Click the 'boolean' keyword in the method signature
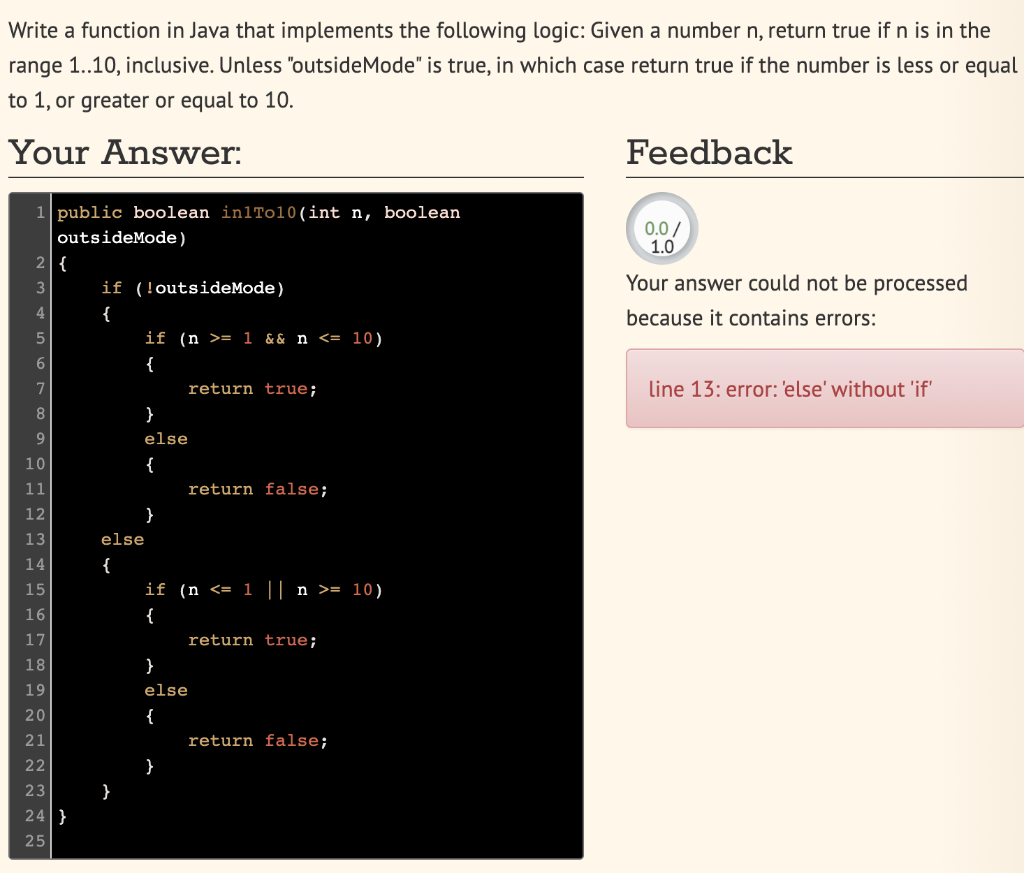This screenshot has width=1024, height=873. [168, 212]
